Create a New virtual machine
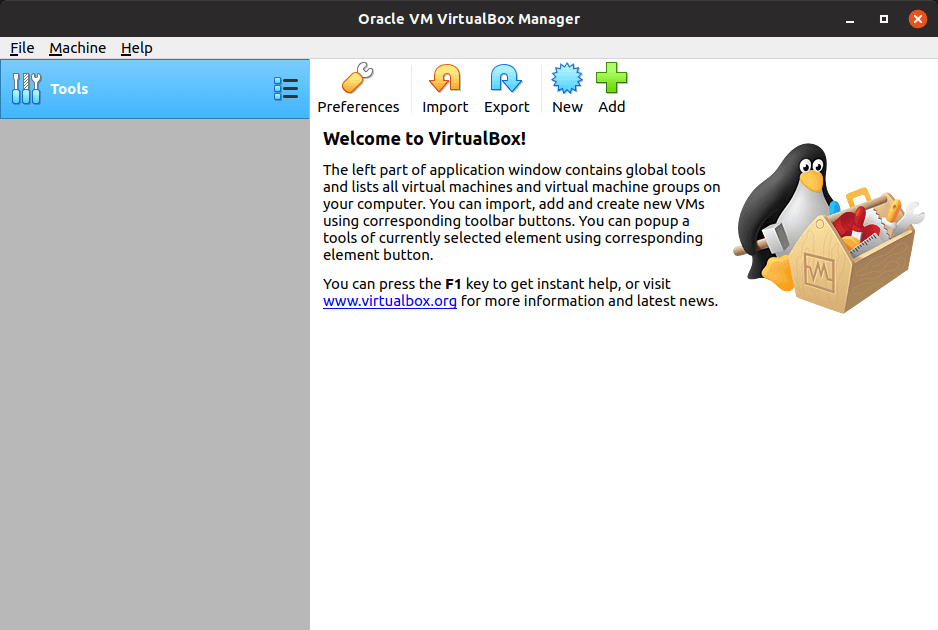Image resolution: width=938 pixels, height=630 pixels. pyautogui.click(x=567, y=88)
